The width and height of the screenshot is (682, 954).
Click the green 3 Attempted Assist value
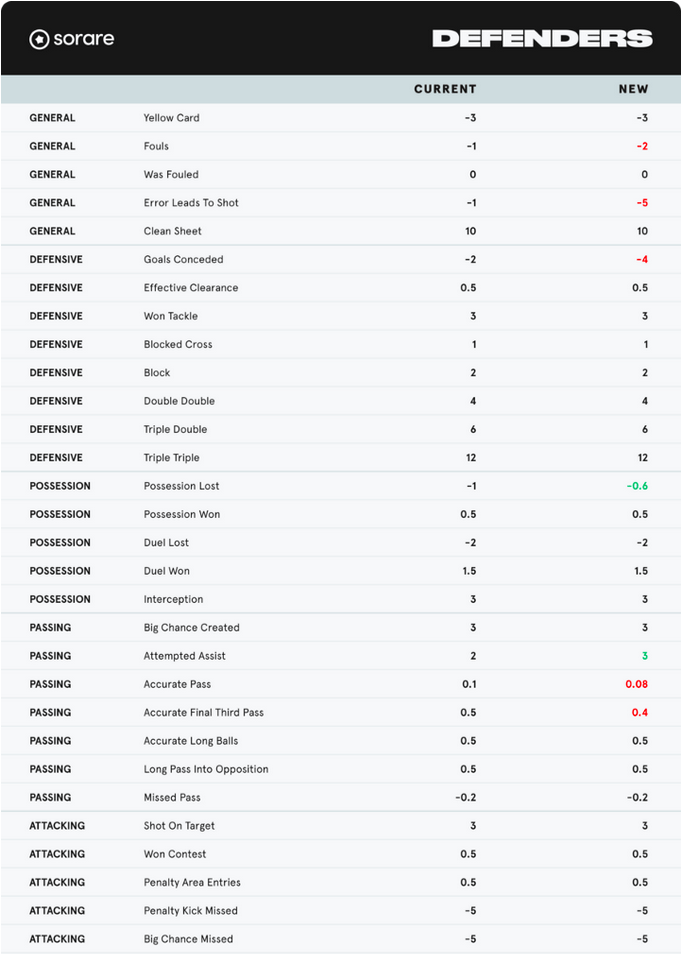(x=645, y=656)
